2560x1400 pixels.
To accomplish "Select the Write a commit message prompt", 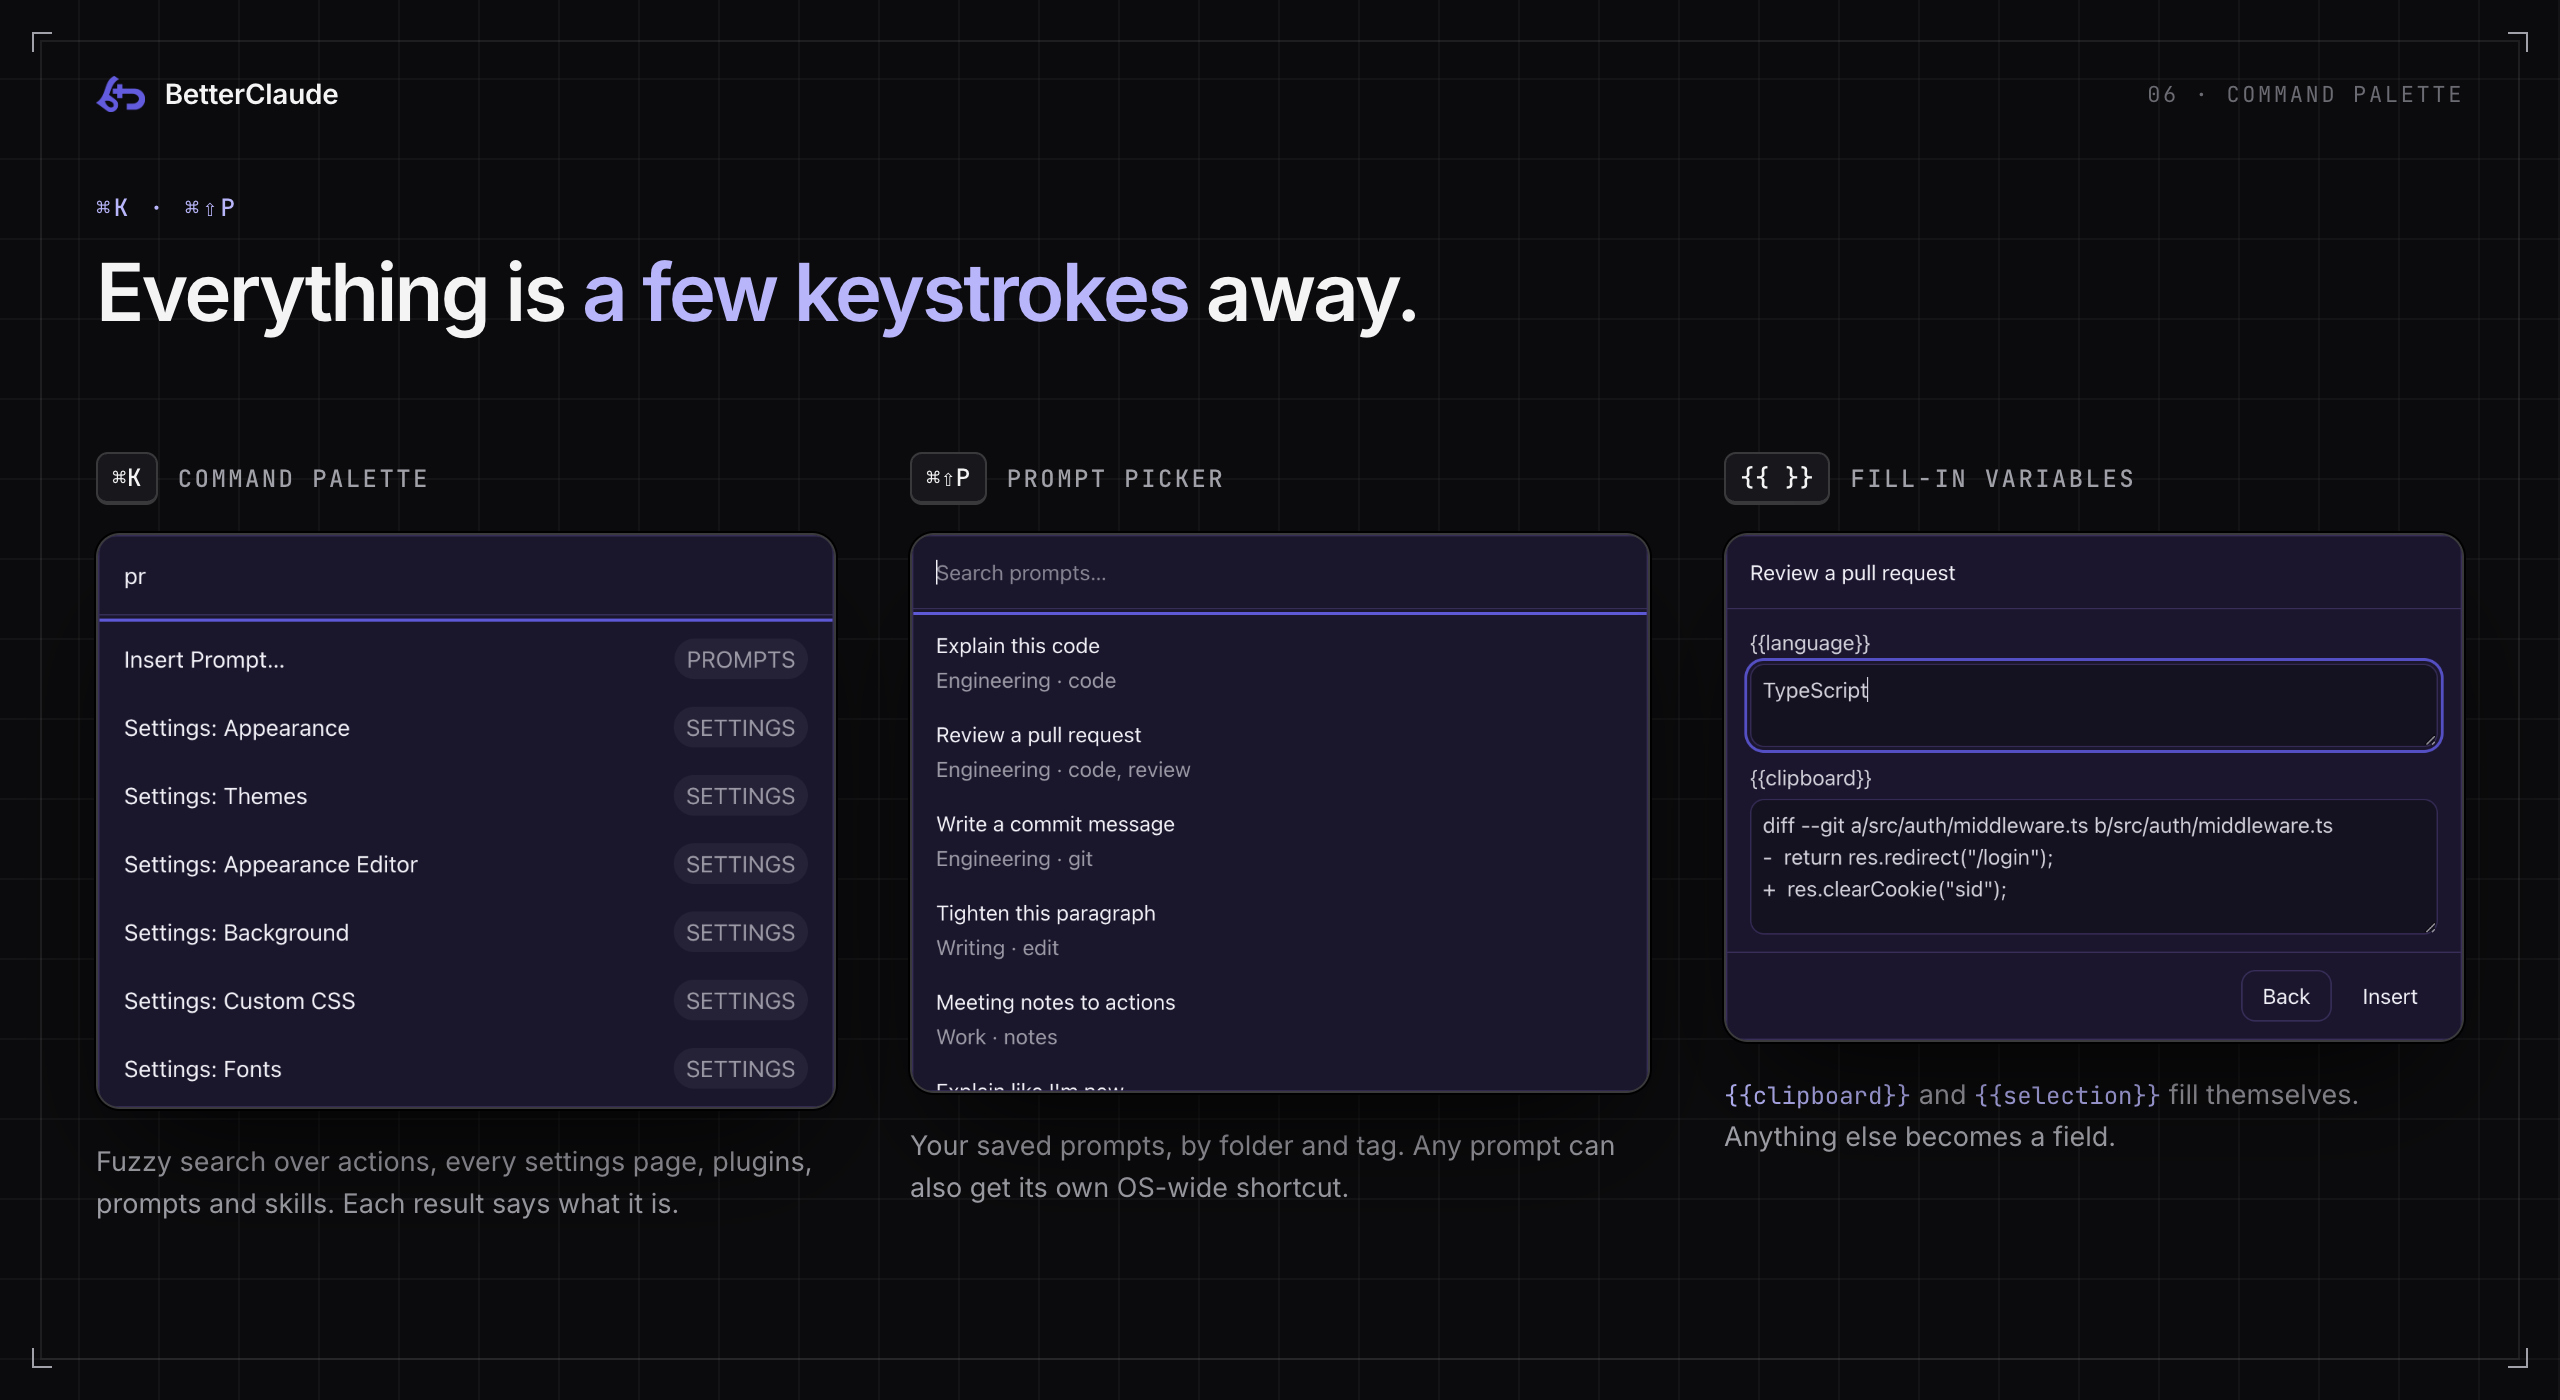I will tap(1279, 841).
